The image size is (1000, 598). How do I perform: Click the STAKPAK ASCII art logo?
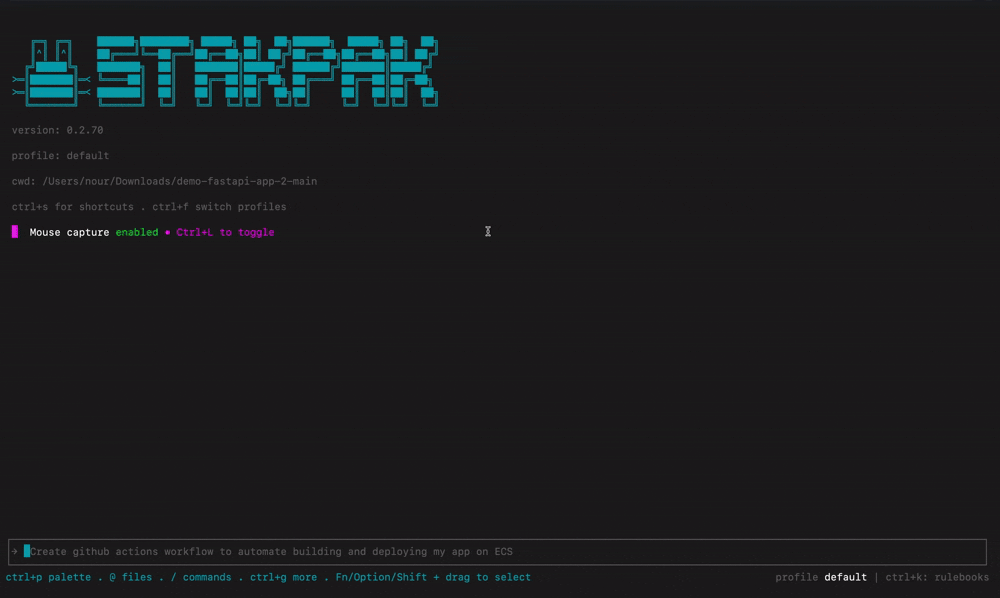[x=265, y=68]
